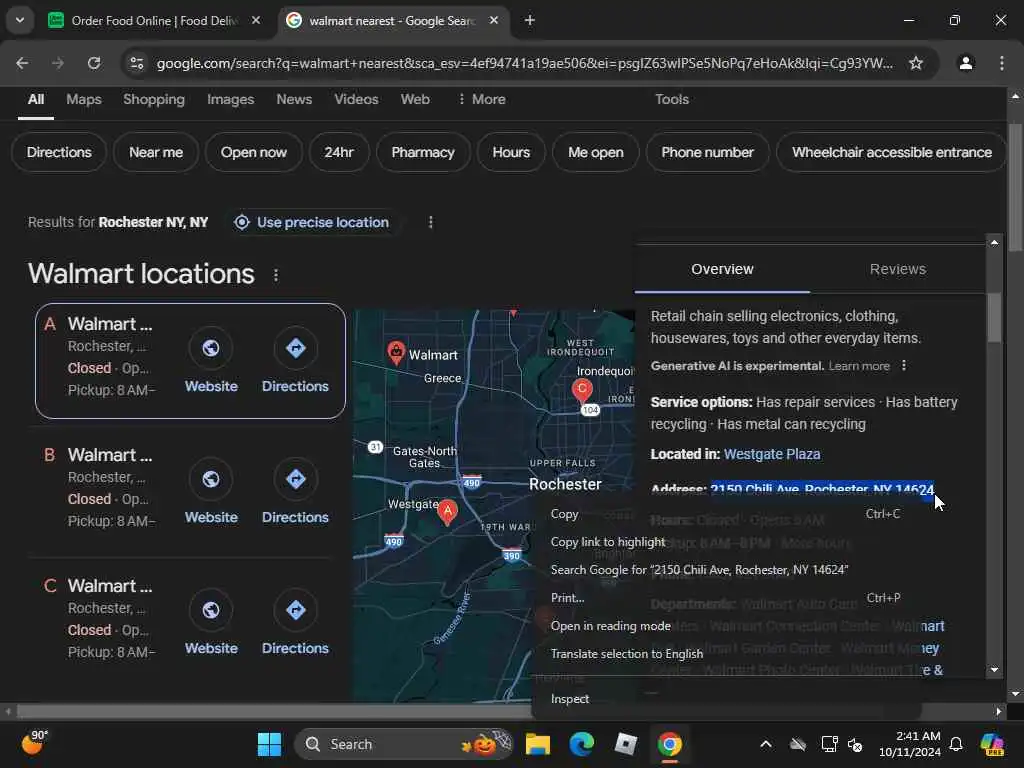Choose Copy from the context menu

pos(726,514)
